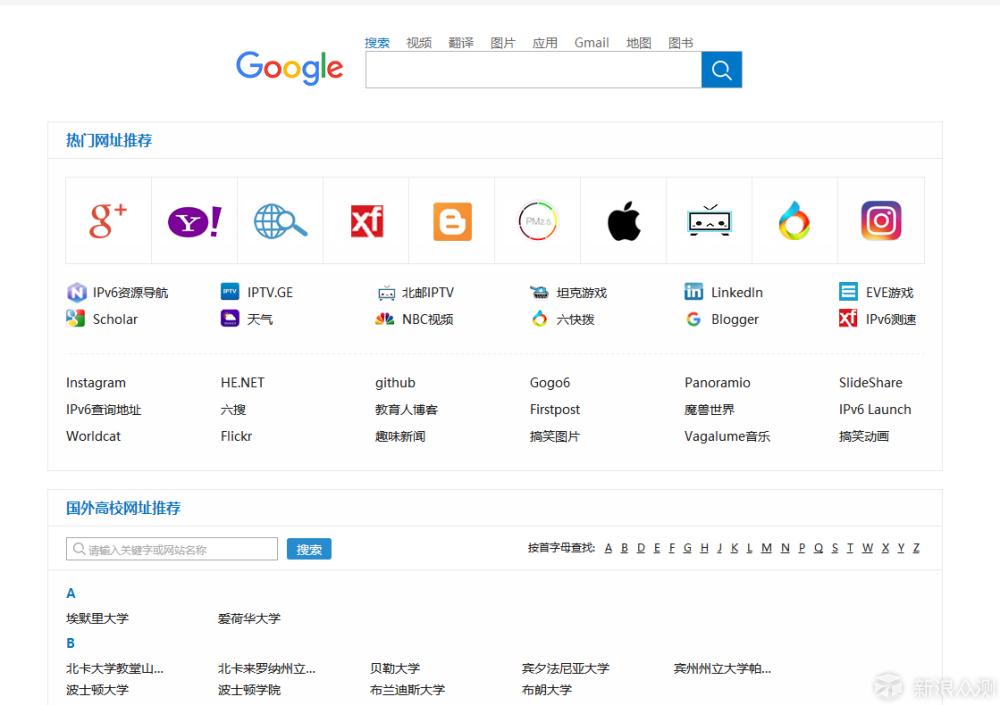The height and width of the screenshot is (705, 1000).
Task: Open the Gogo6 link
Action: 550,383
